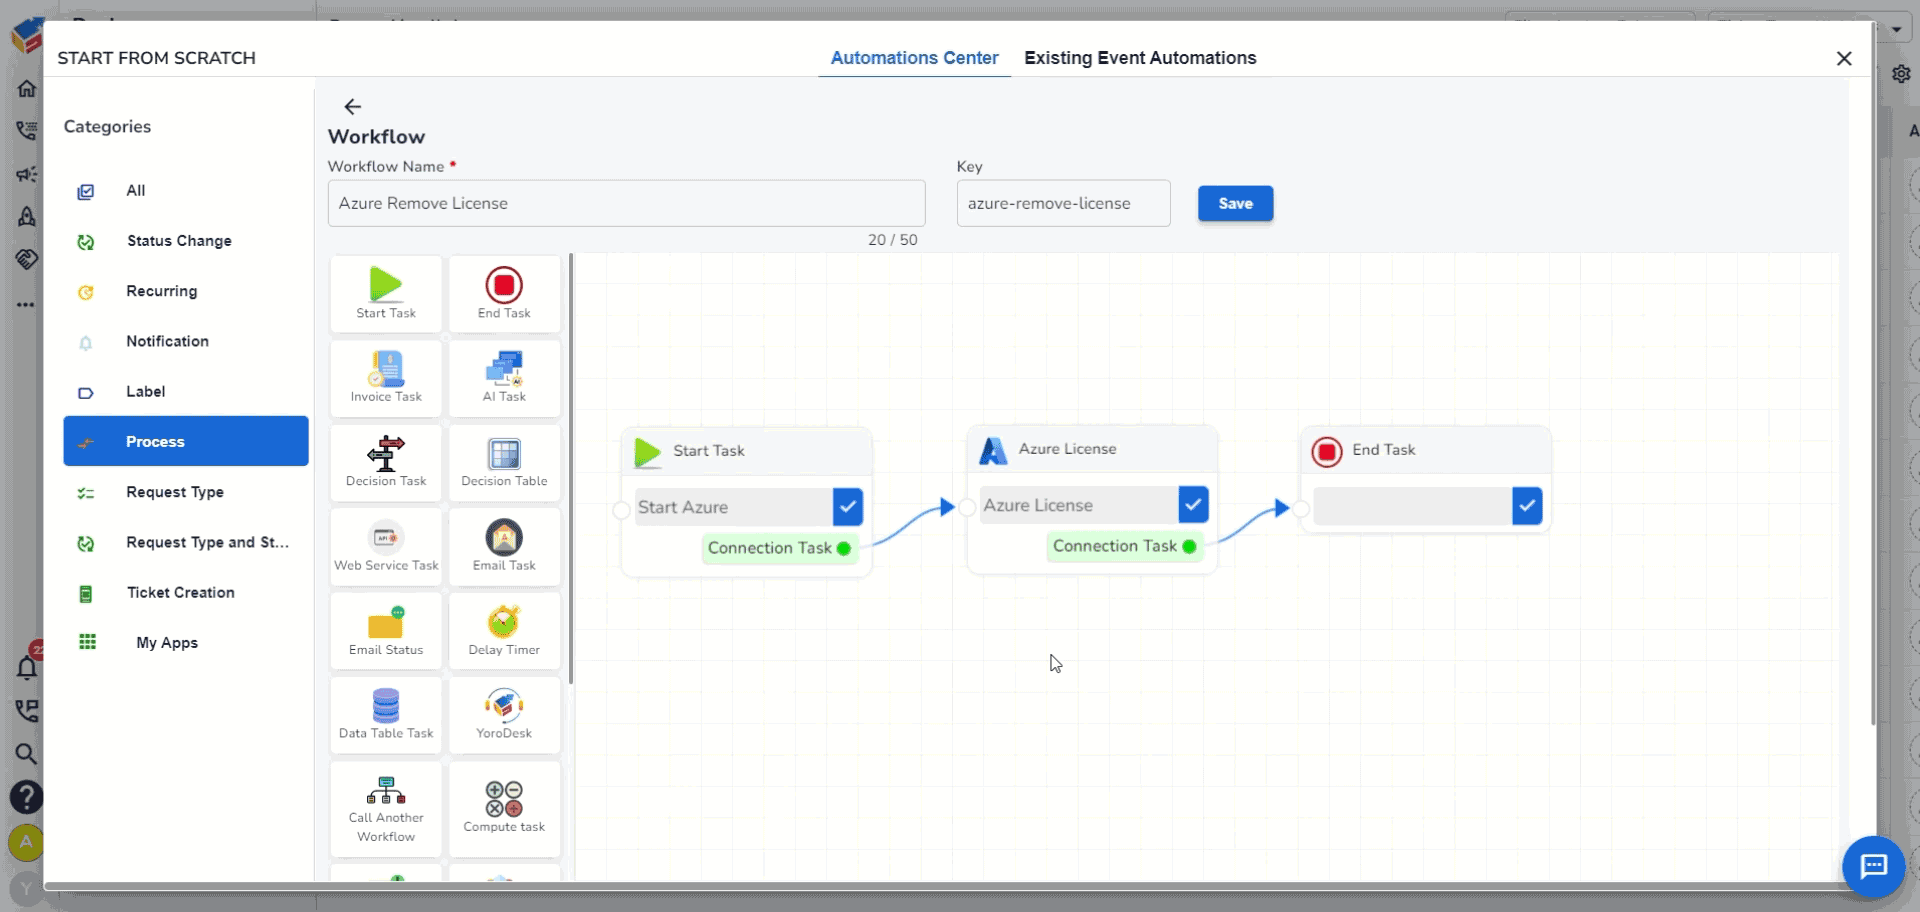Pick the Invoice Task palette item
This screenshot has width=1920, height=912.
click(386, 377)
